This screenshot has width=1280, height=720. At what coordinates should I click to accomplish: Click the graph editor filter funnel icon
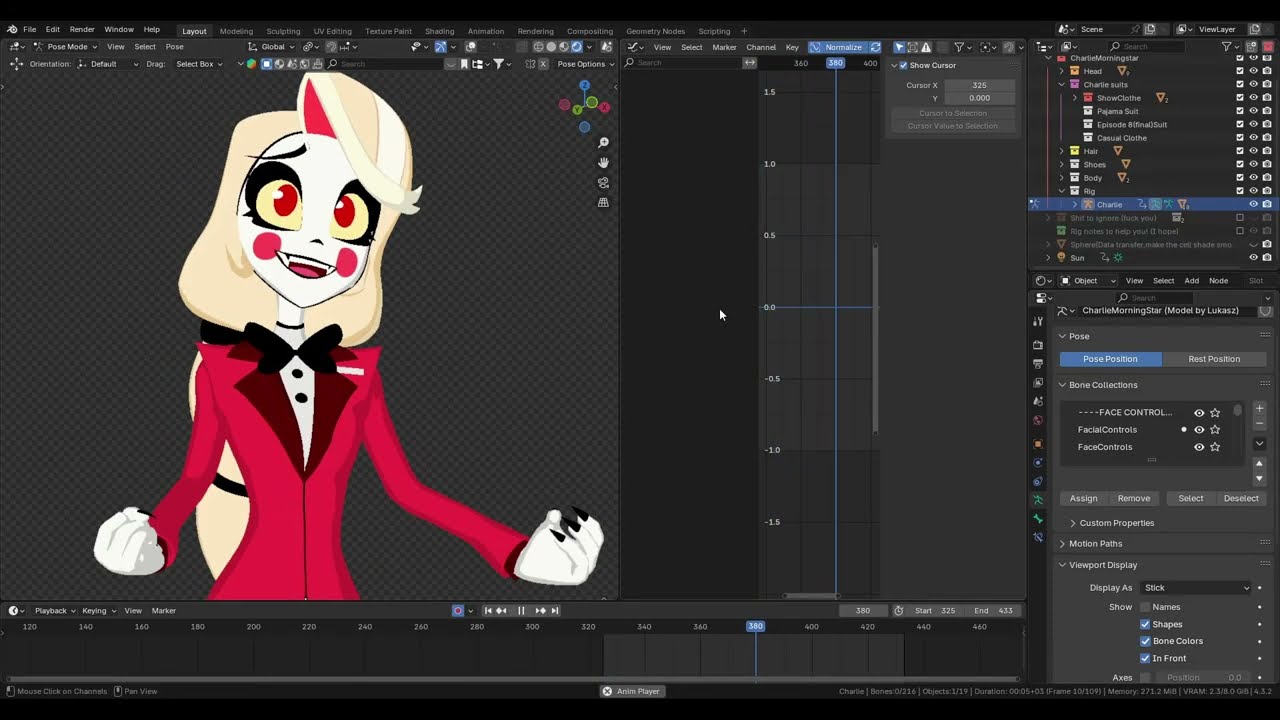click(x=958, y=47)
